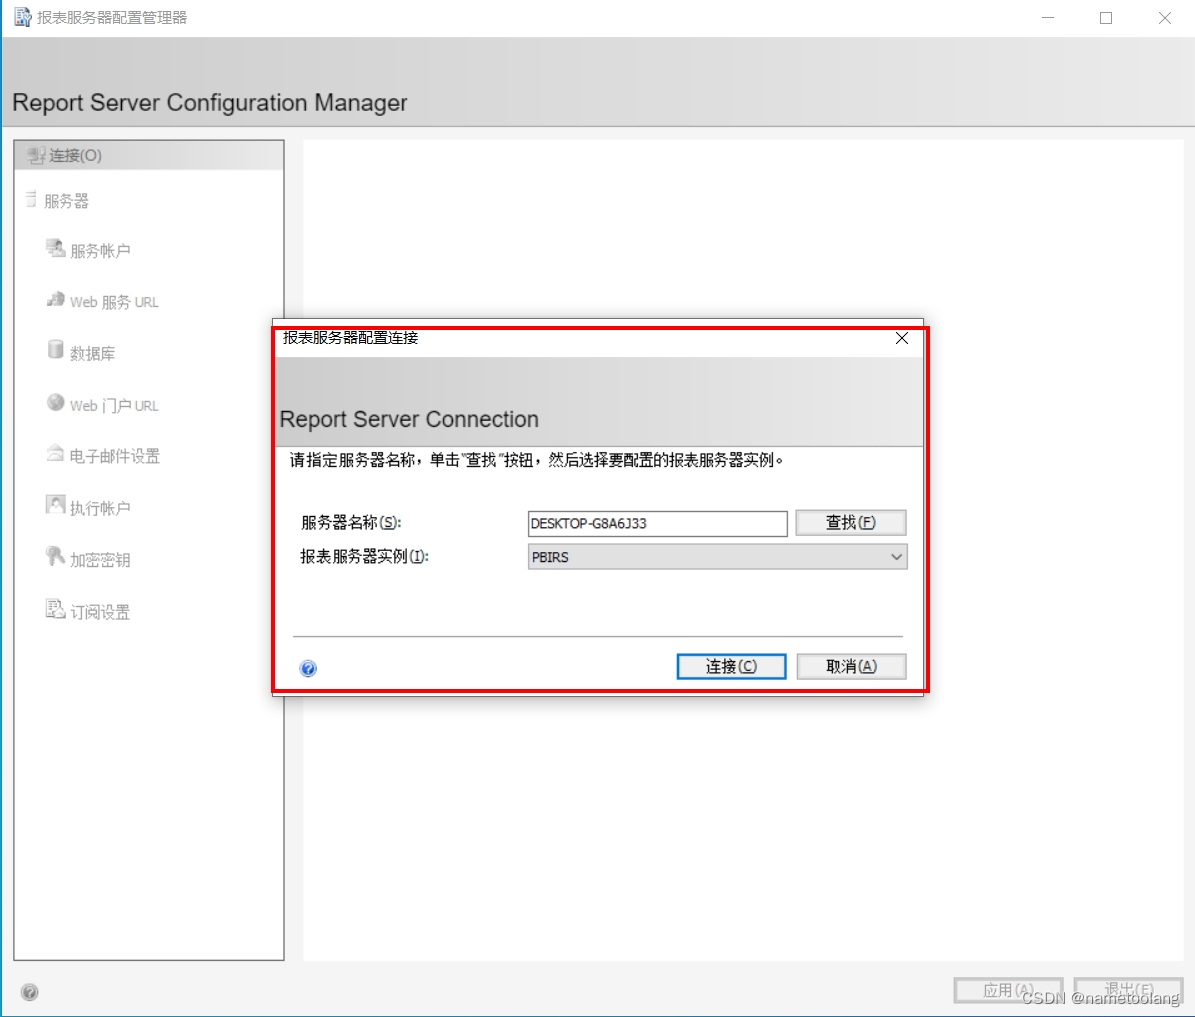Open the 订阅设置 (Subscription Settings) icon
1195x1017 pixels.
[56, 610]
